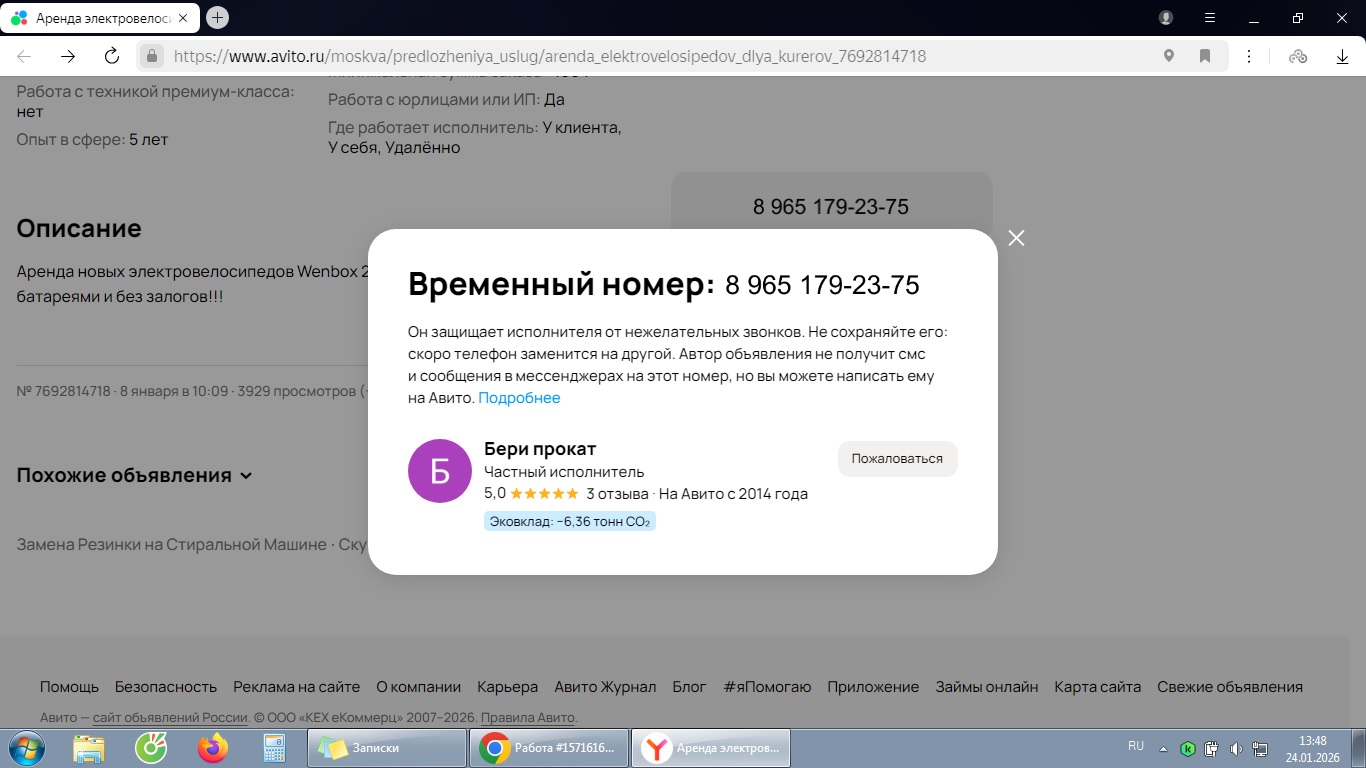Image resolution: width=1366 pixels, height=768 pixels.
Task: Open the Реклама на сайте footer link
Action: pos(296,687)
